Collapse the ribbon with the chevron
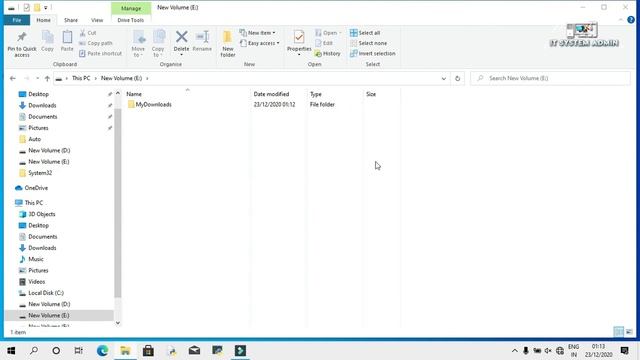640x360 pixels. point(621,20)
